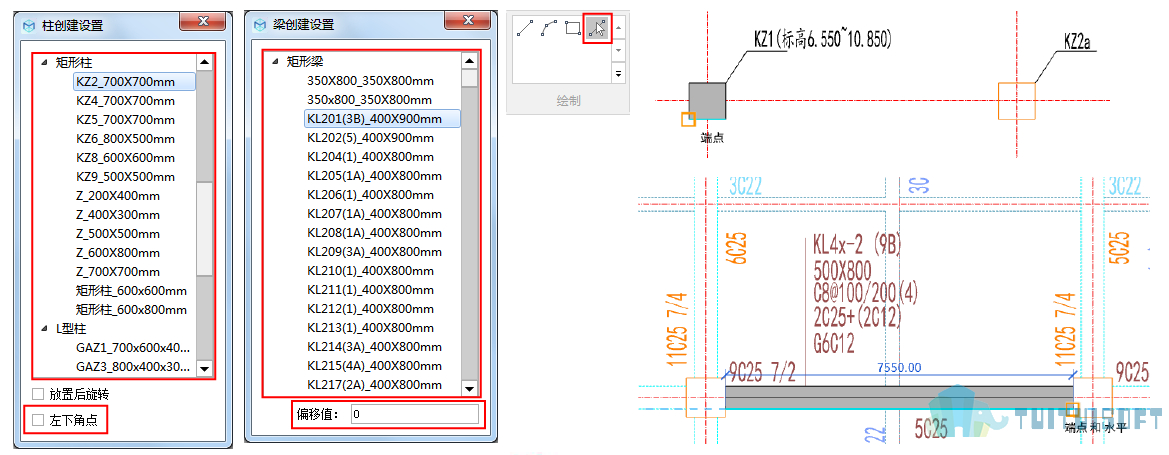Select KL210(1)_400X800mm beam type
1169x455 pixels.
370,271
